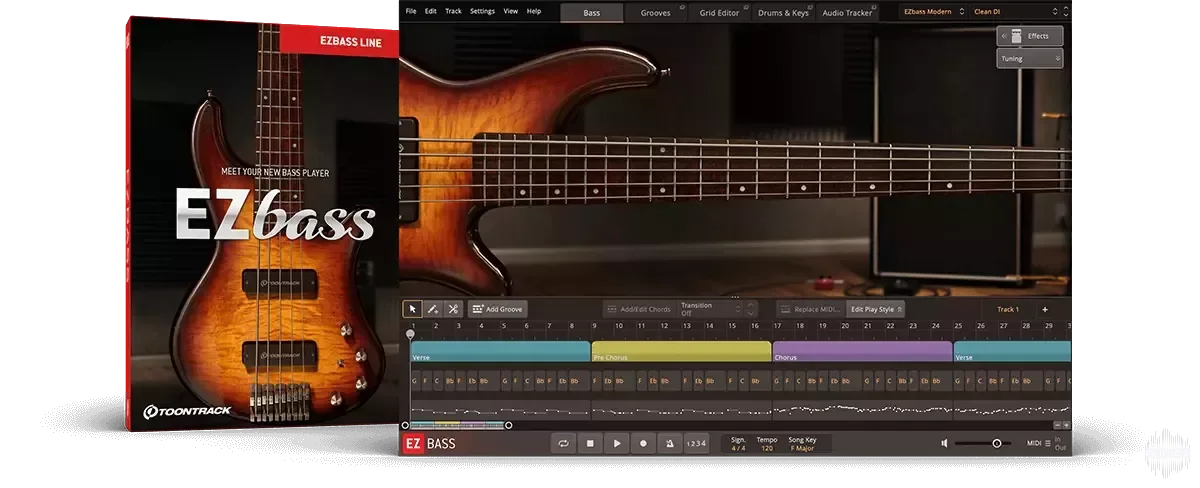Image resolution: width=1200 pixels, height=488 pixels.
Task: Open the EZbass Modern library dropdown
Action: (934, 12)
